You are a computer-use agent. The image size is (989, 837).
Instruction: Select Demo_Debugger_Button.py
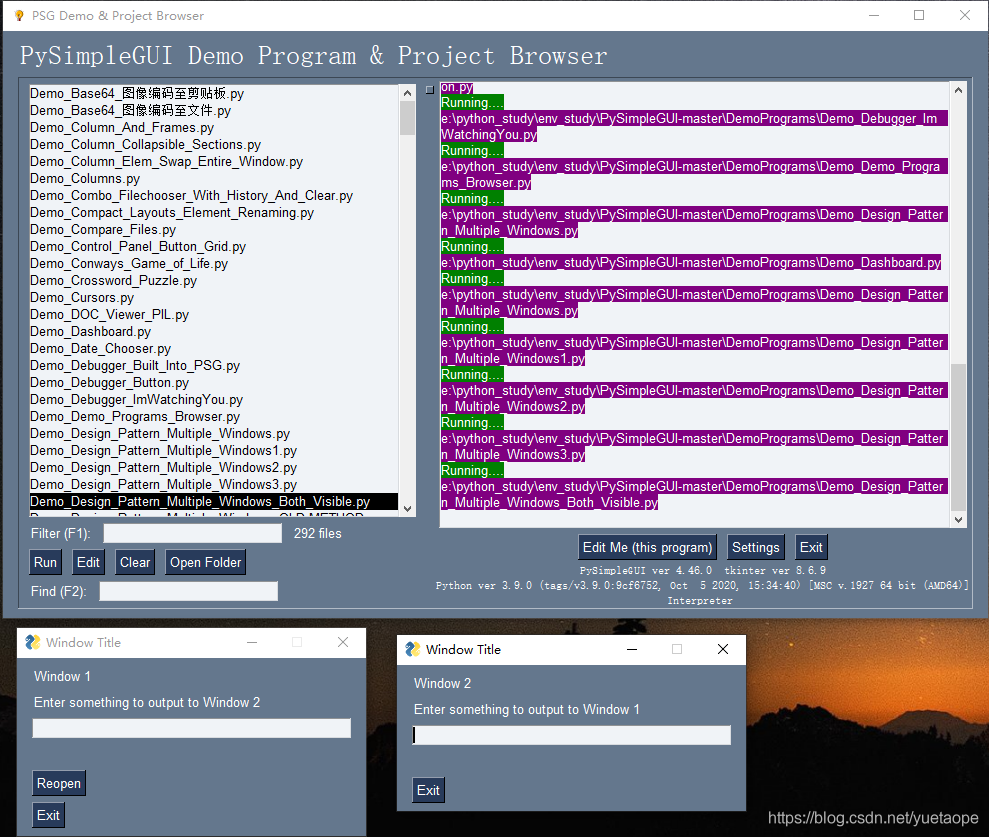[x=214, y=383]
